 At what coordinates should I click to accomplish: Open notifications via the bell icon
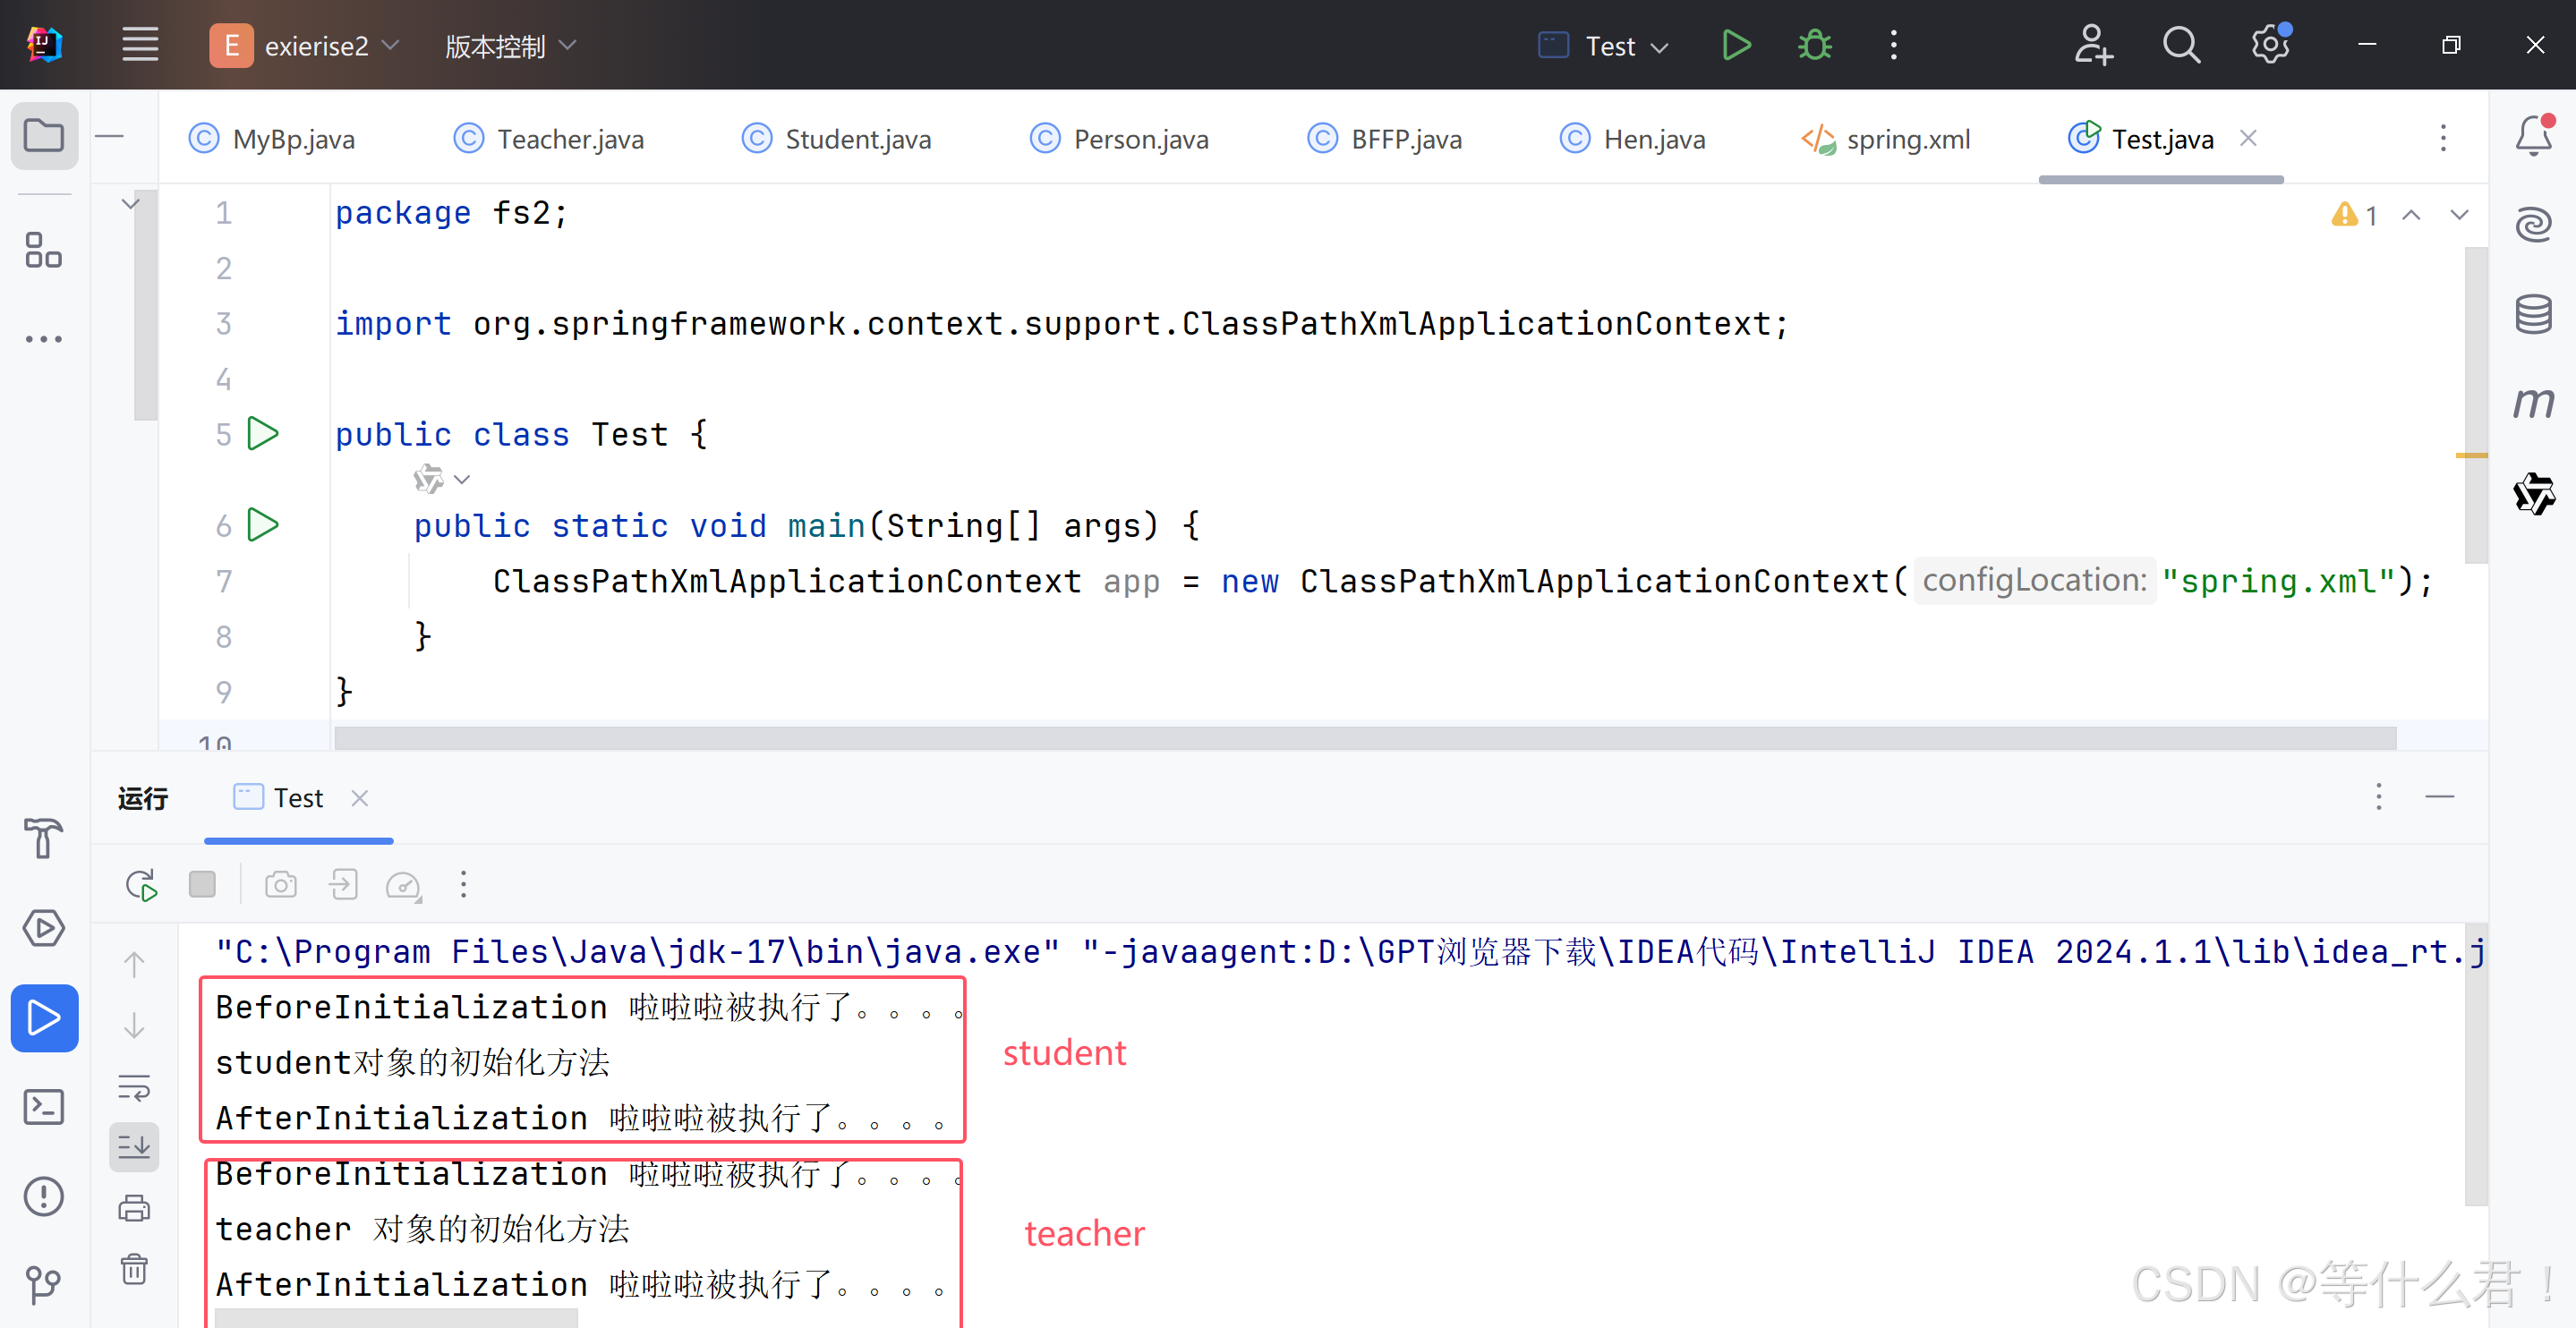click(2533, 136)
